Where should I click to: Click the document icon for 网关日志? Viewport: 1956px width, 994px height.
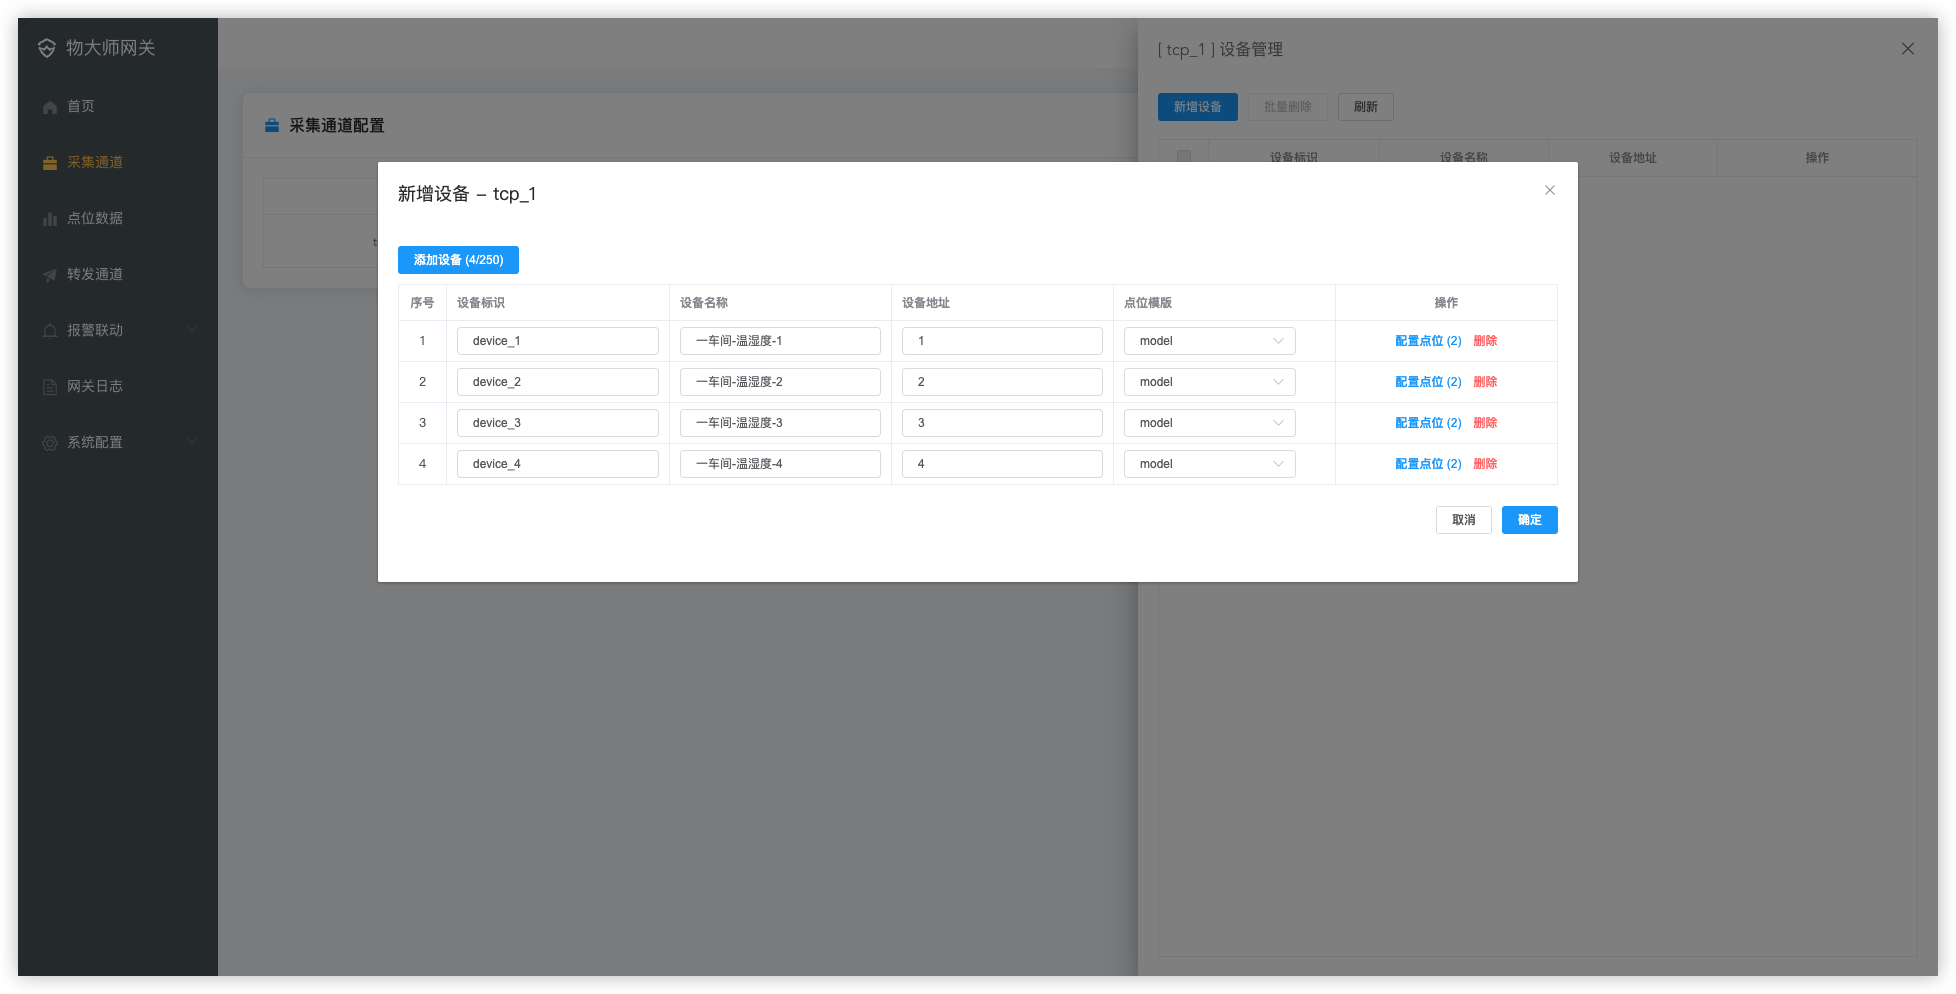point(50,387)
